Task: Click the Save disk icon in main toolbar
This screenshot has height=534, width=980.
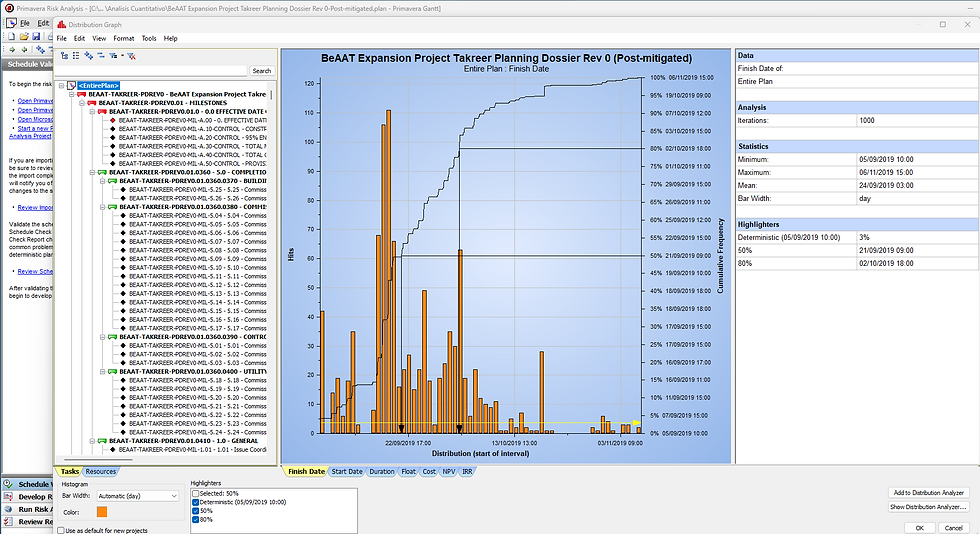Action: [36, 37]
